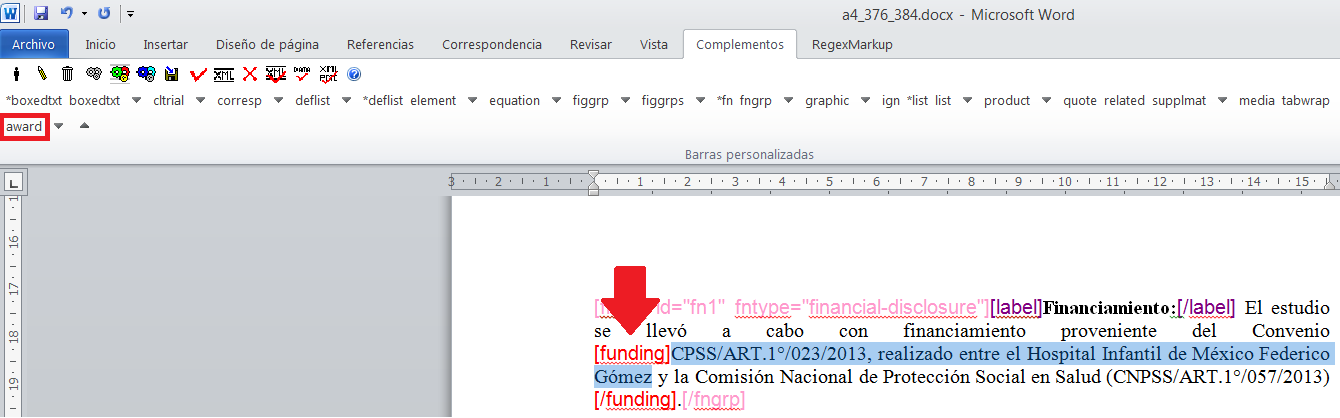This screenshot has width=1340, height=418.
Task: Open the Customize Quick Access Toolbar dropdown
Action: coord(131,14)
